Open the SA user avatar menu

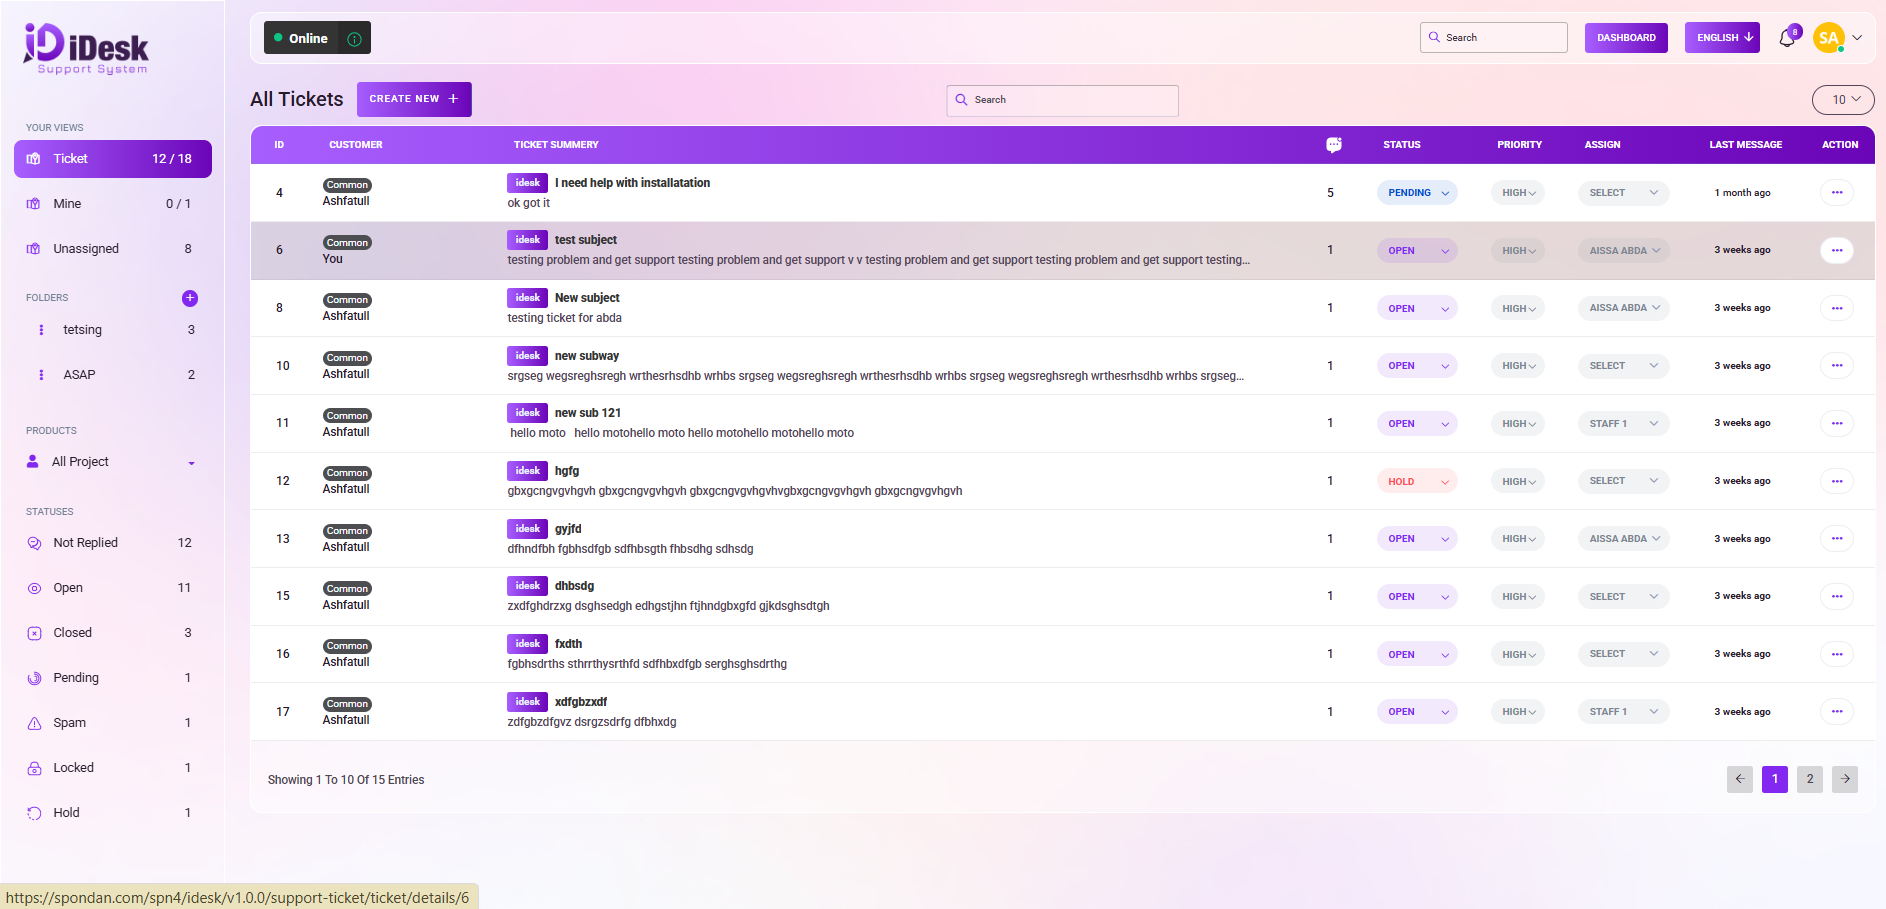pos(1829,38)
